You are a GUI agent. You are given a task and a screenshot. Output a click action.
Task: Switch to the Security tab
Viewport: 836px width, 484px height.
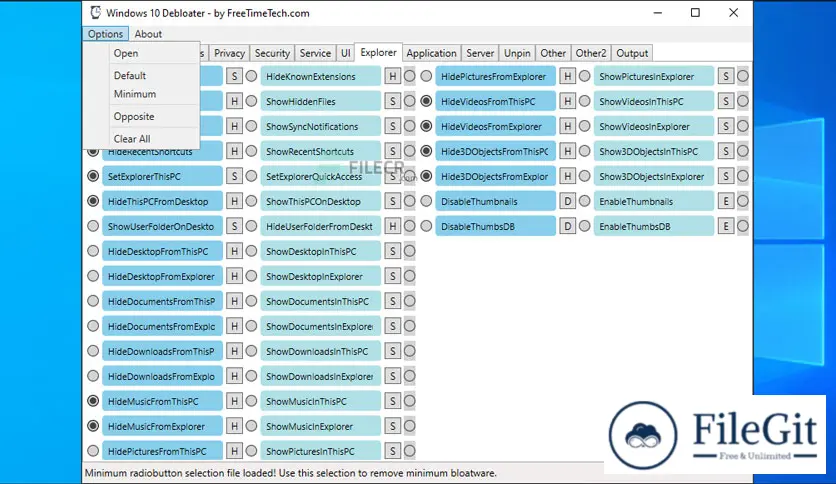click(272, 53)
